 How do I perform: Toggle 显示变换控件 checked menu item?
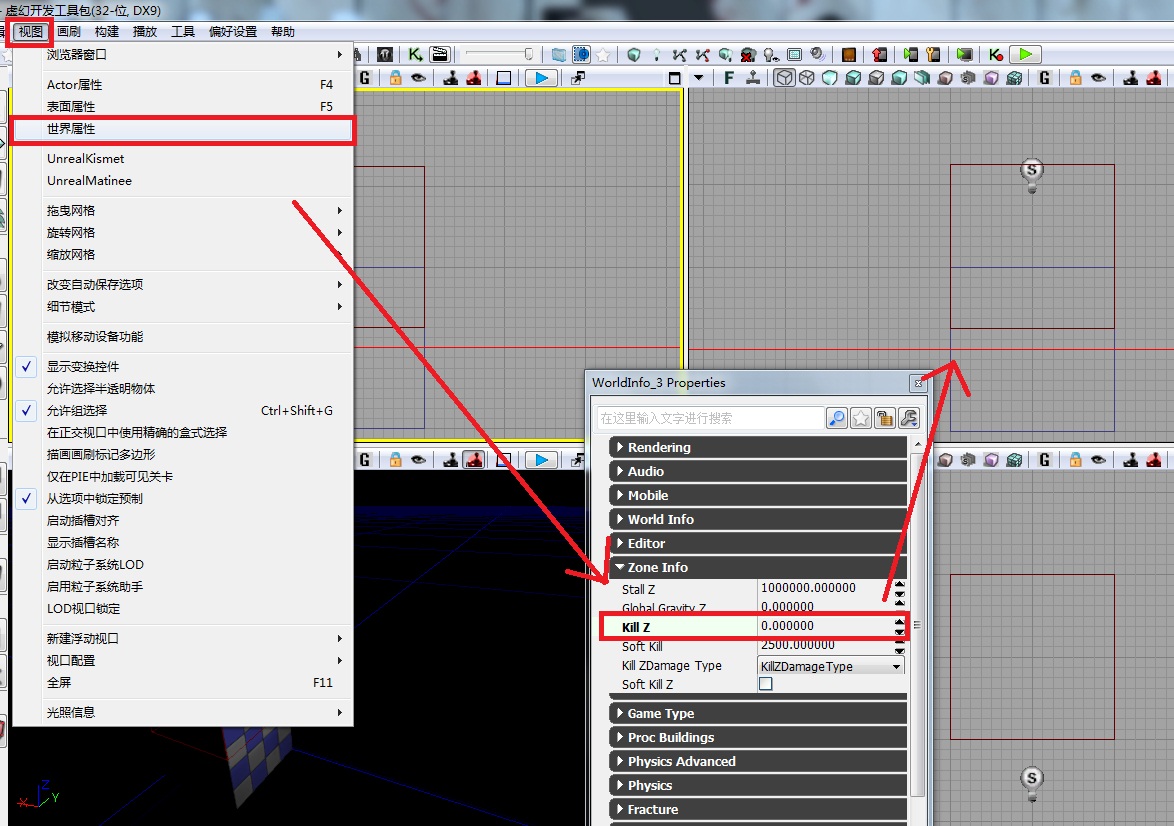(x=83, y=367)
